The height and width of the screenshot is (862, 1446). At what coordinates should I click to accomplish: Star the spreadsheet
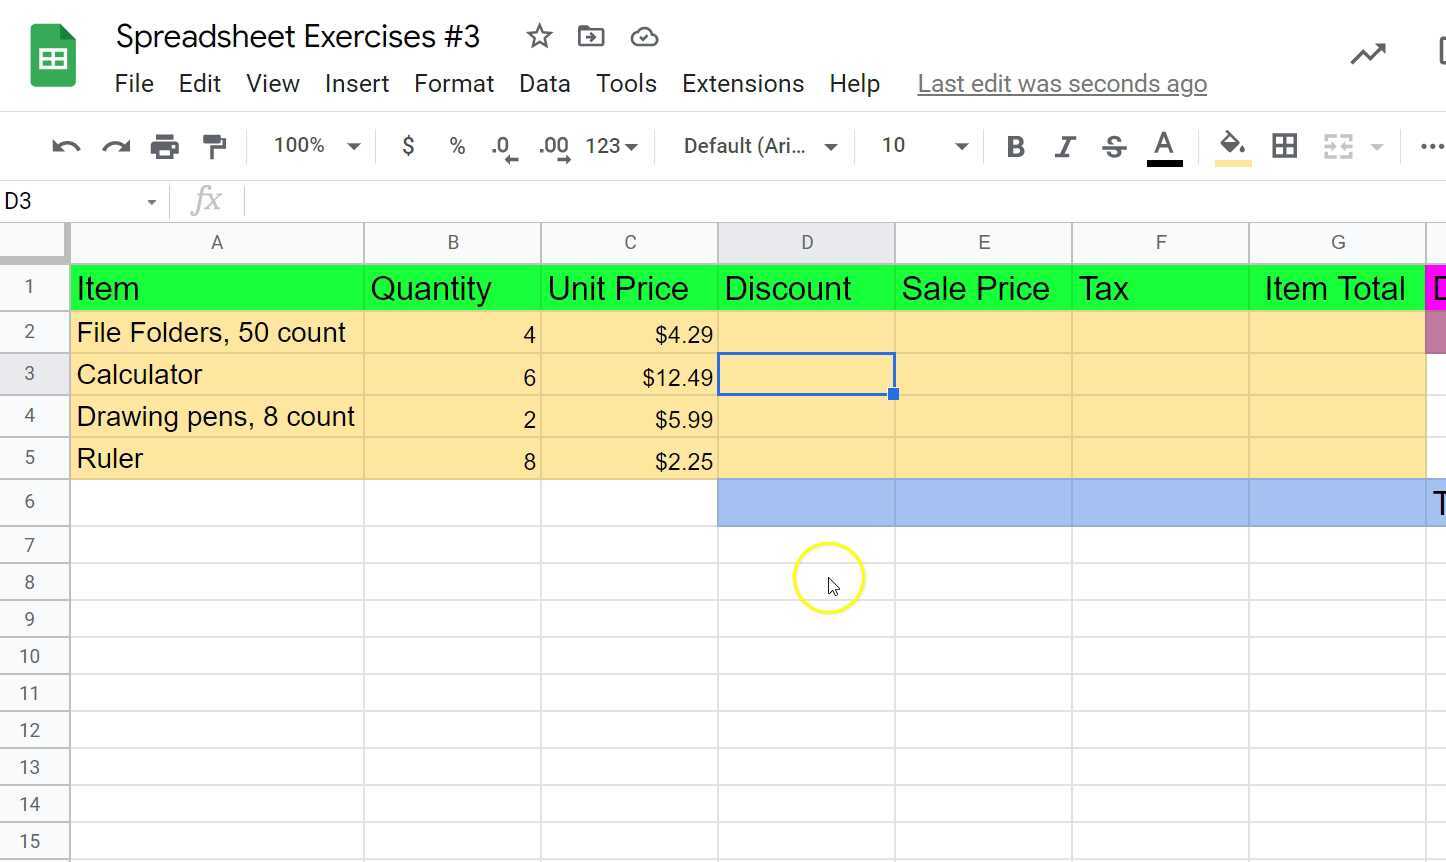click(x=538, y=36)
